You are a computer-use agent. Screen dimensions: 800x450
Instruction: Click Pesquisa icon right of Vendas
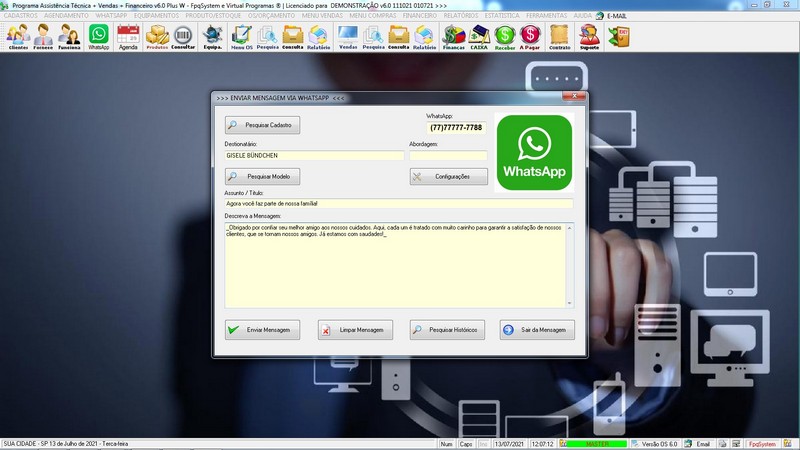[373, 37]
